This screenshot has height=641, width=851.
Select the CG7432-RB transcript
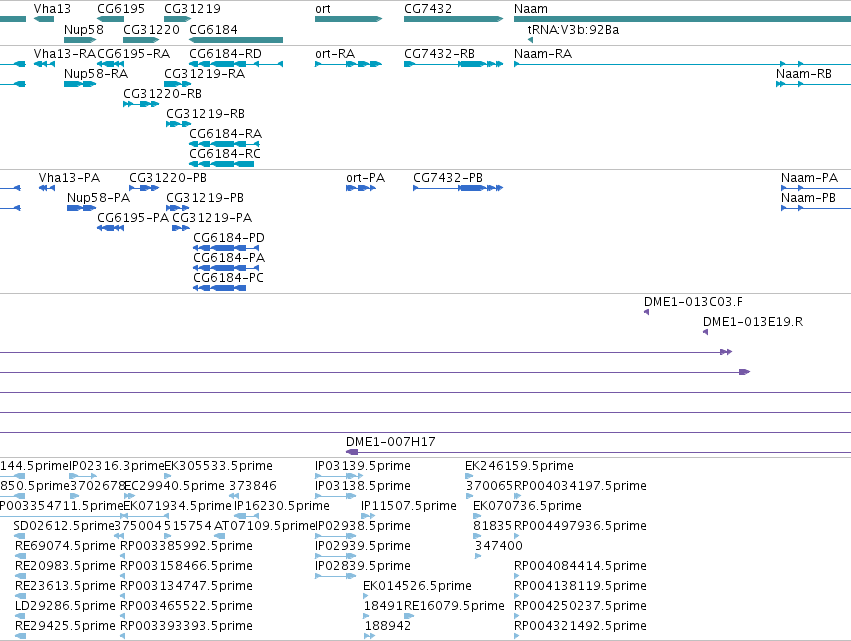[454, 64]
